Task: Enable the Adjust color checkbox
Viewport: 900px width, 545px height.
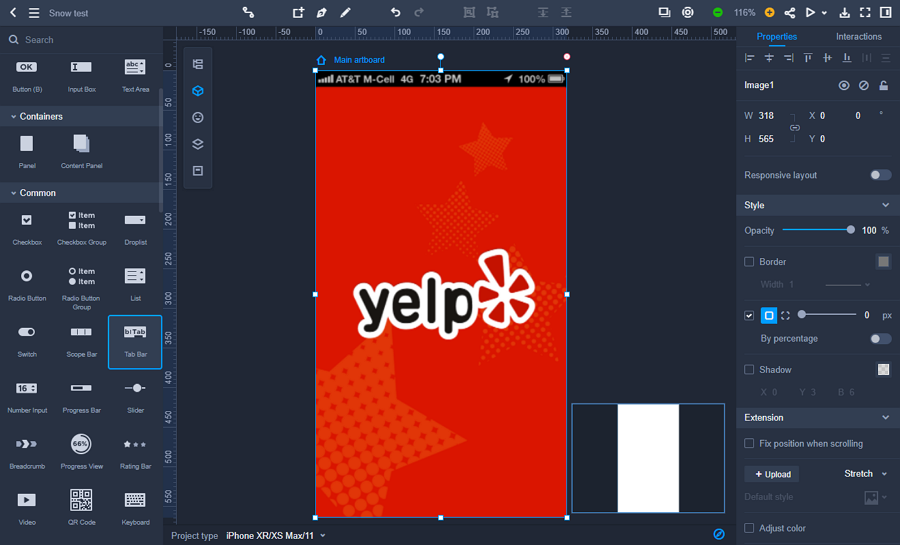Action: 749,528
